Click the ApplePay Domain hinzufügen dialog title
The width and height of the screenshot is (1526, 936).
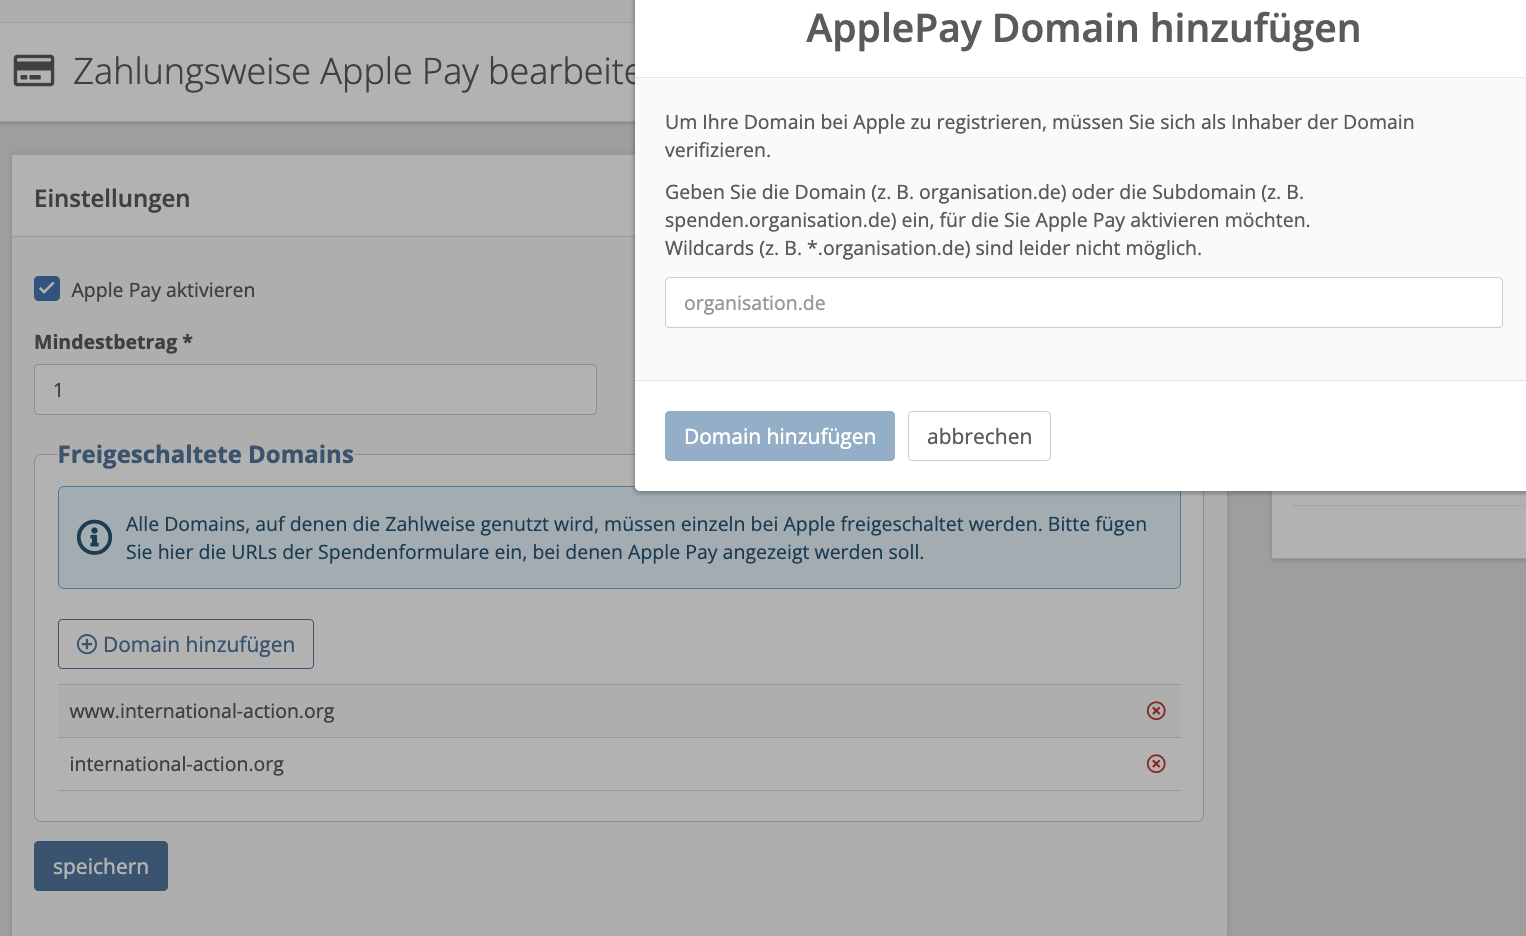point(1083,28)
